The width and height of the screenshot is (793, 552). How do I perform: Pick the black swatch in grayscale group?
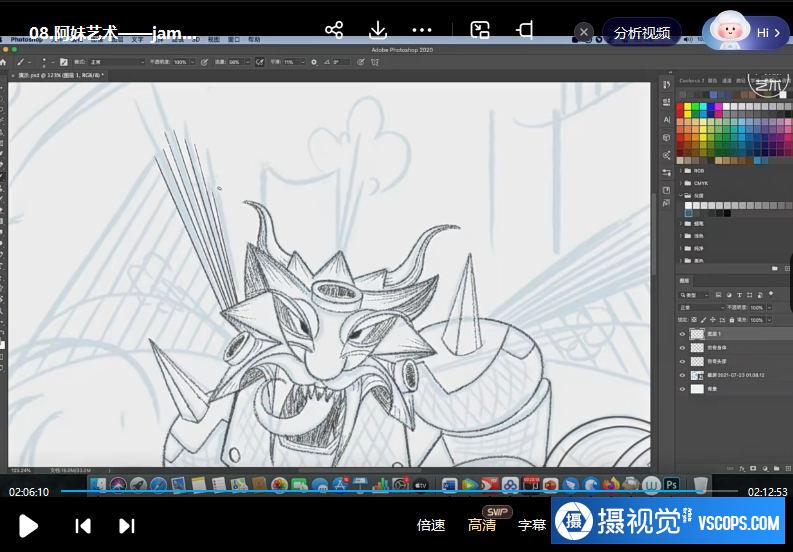pos(727,213)
